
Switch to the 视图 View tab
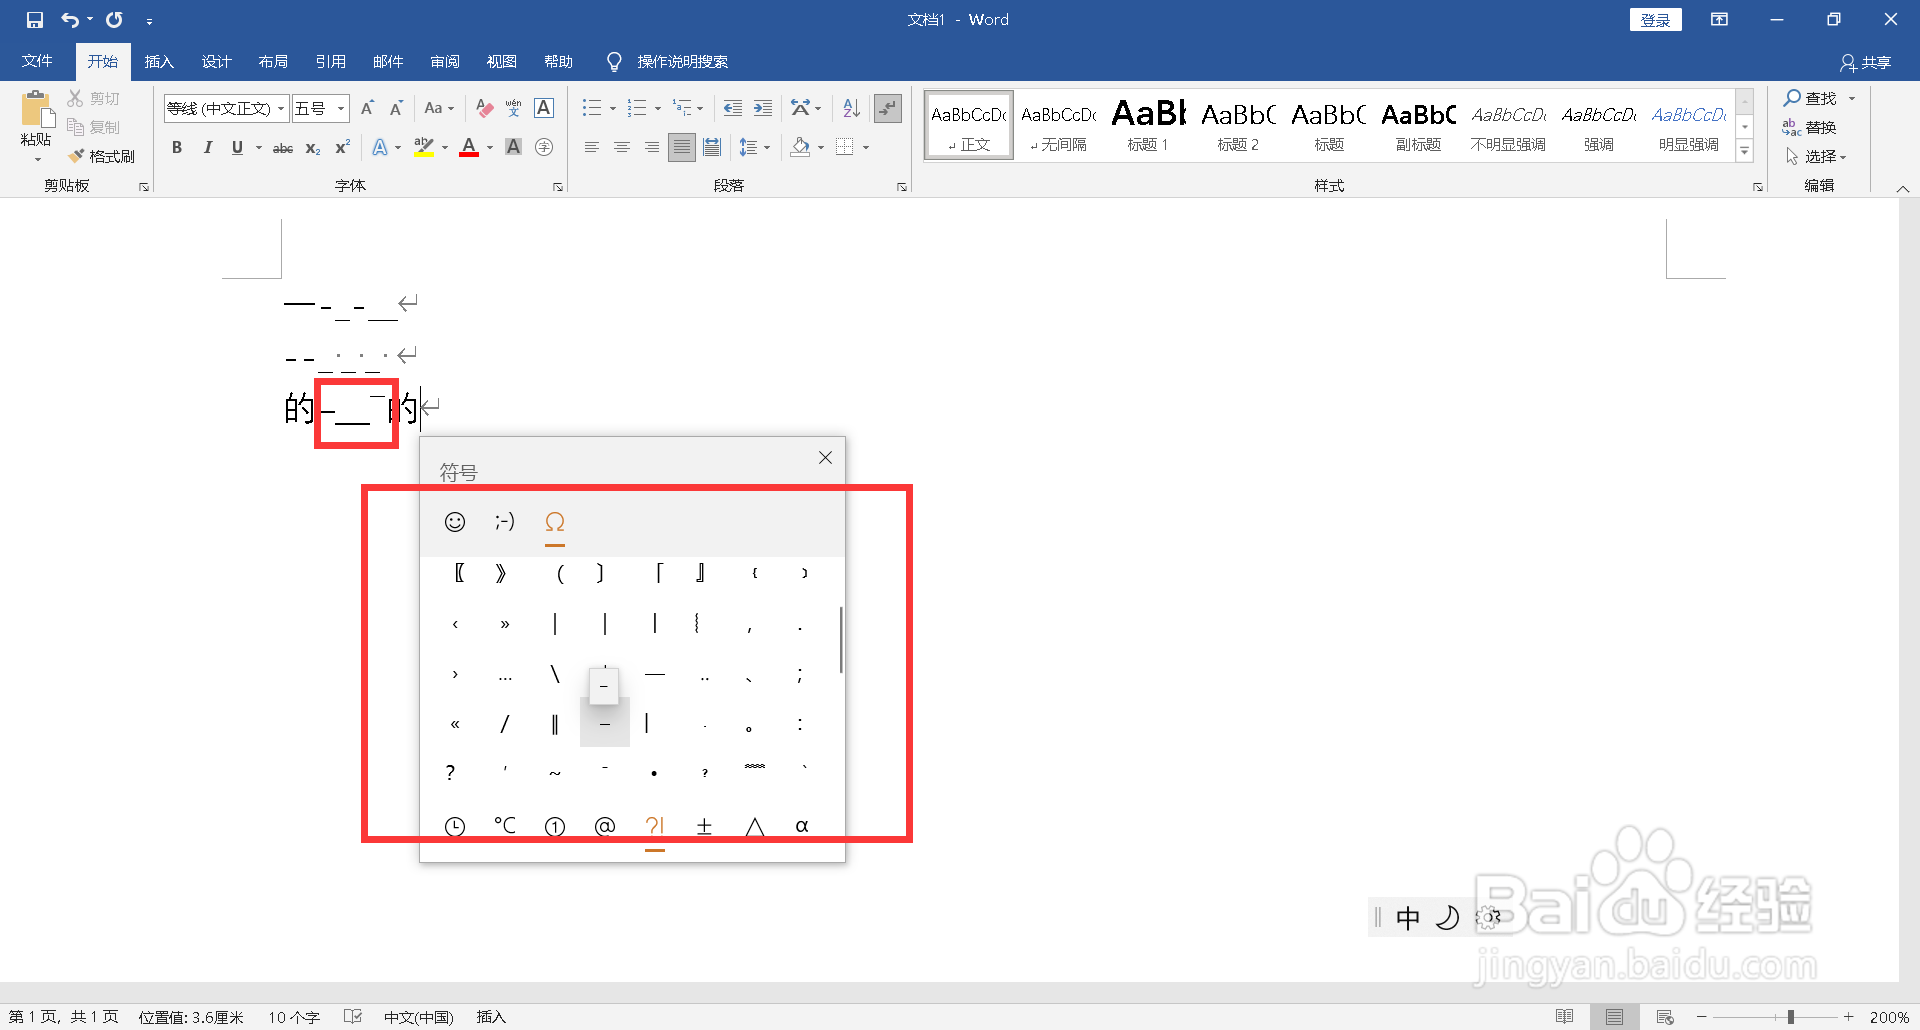click(501, 62)
